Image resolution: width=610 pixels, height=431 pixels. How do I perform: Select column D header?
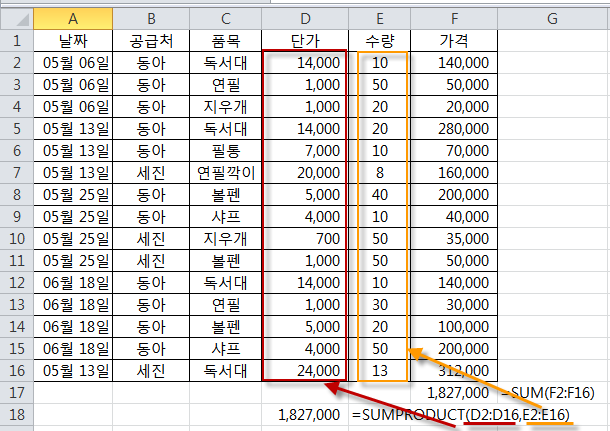coord(305,19)
